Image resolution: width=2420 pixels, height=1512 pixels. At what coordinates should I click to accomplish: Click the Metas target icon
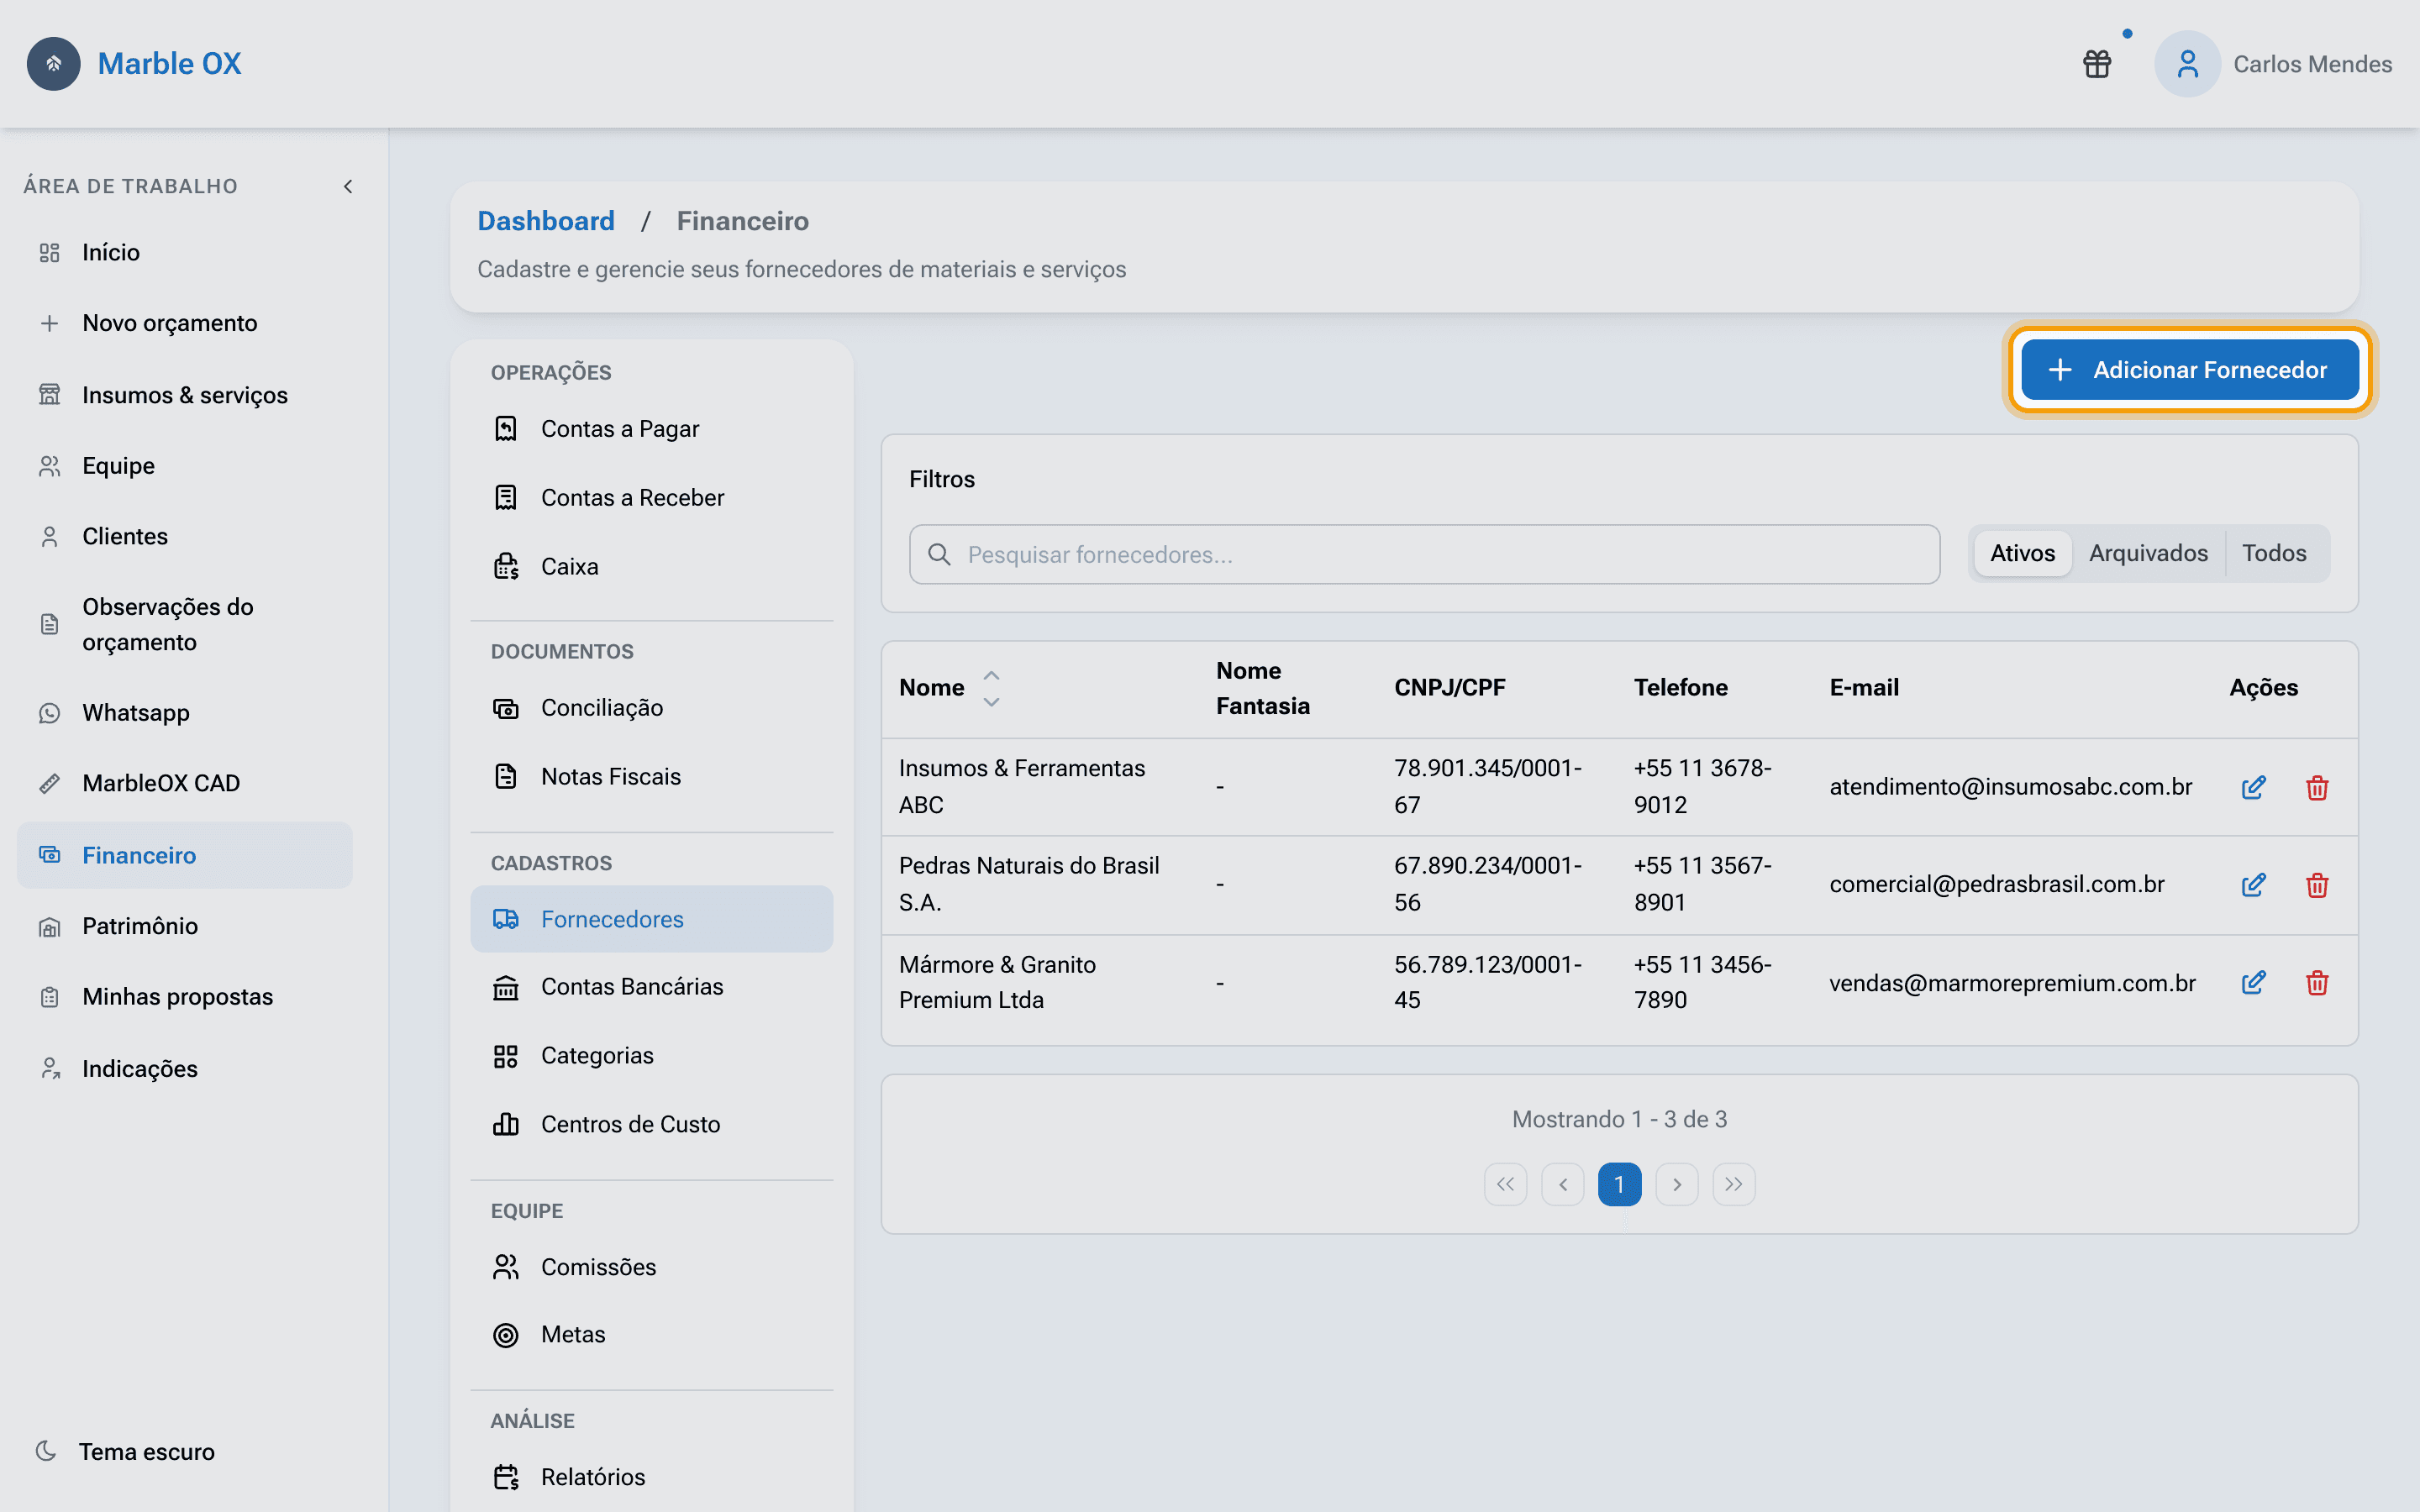[506, 1335]
